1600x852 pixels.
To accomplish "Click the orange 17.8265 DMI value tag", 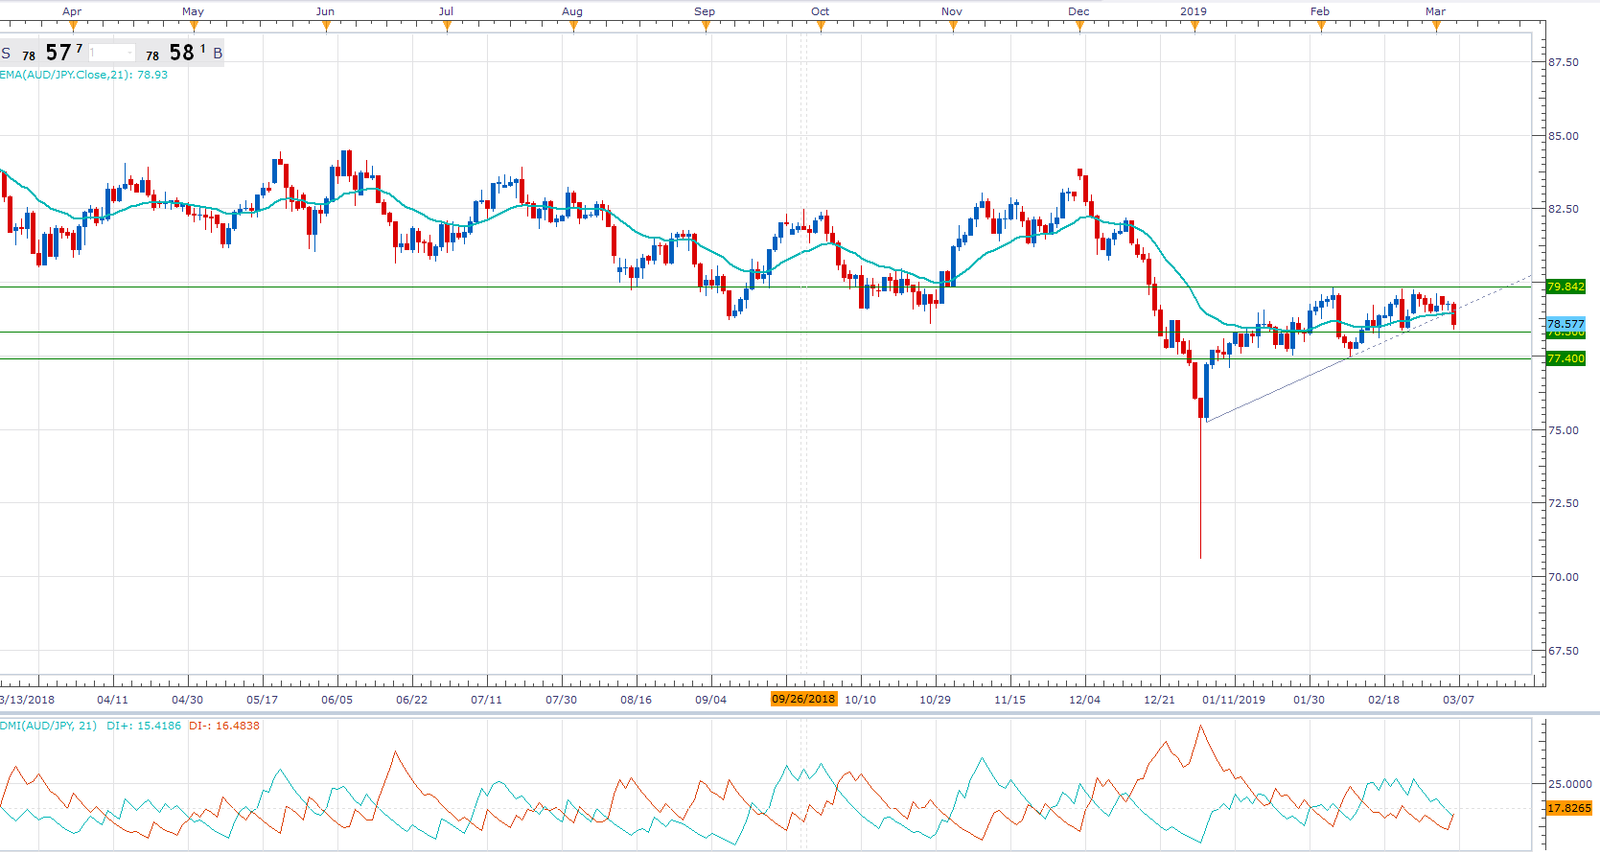I will (x=1568, y=808).
